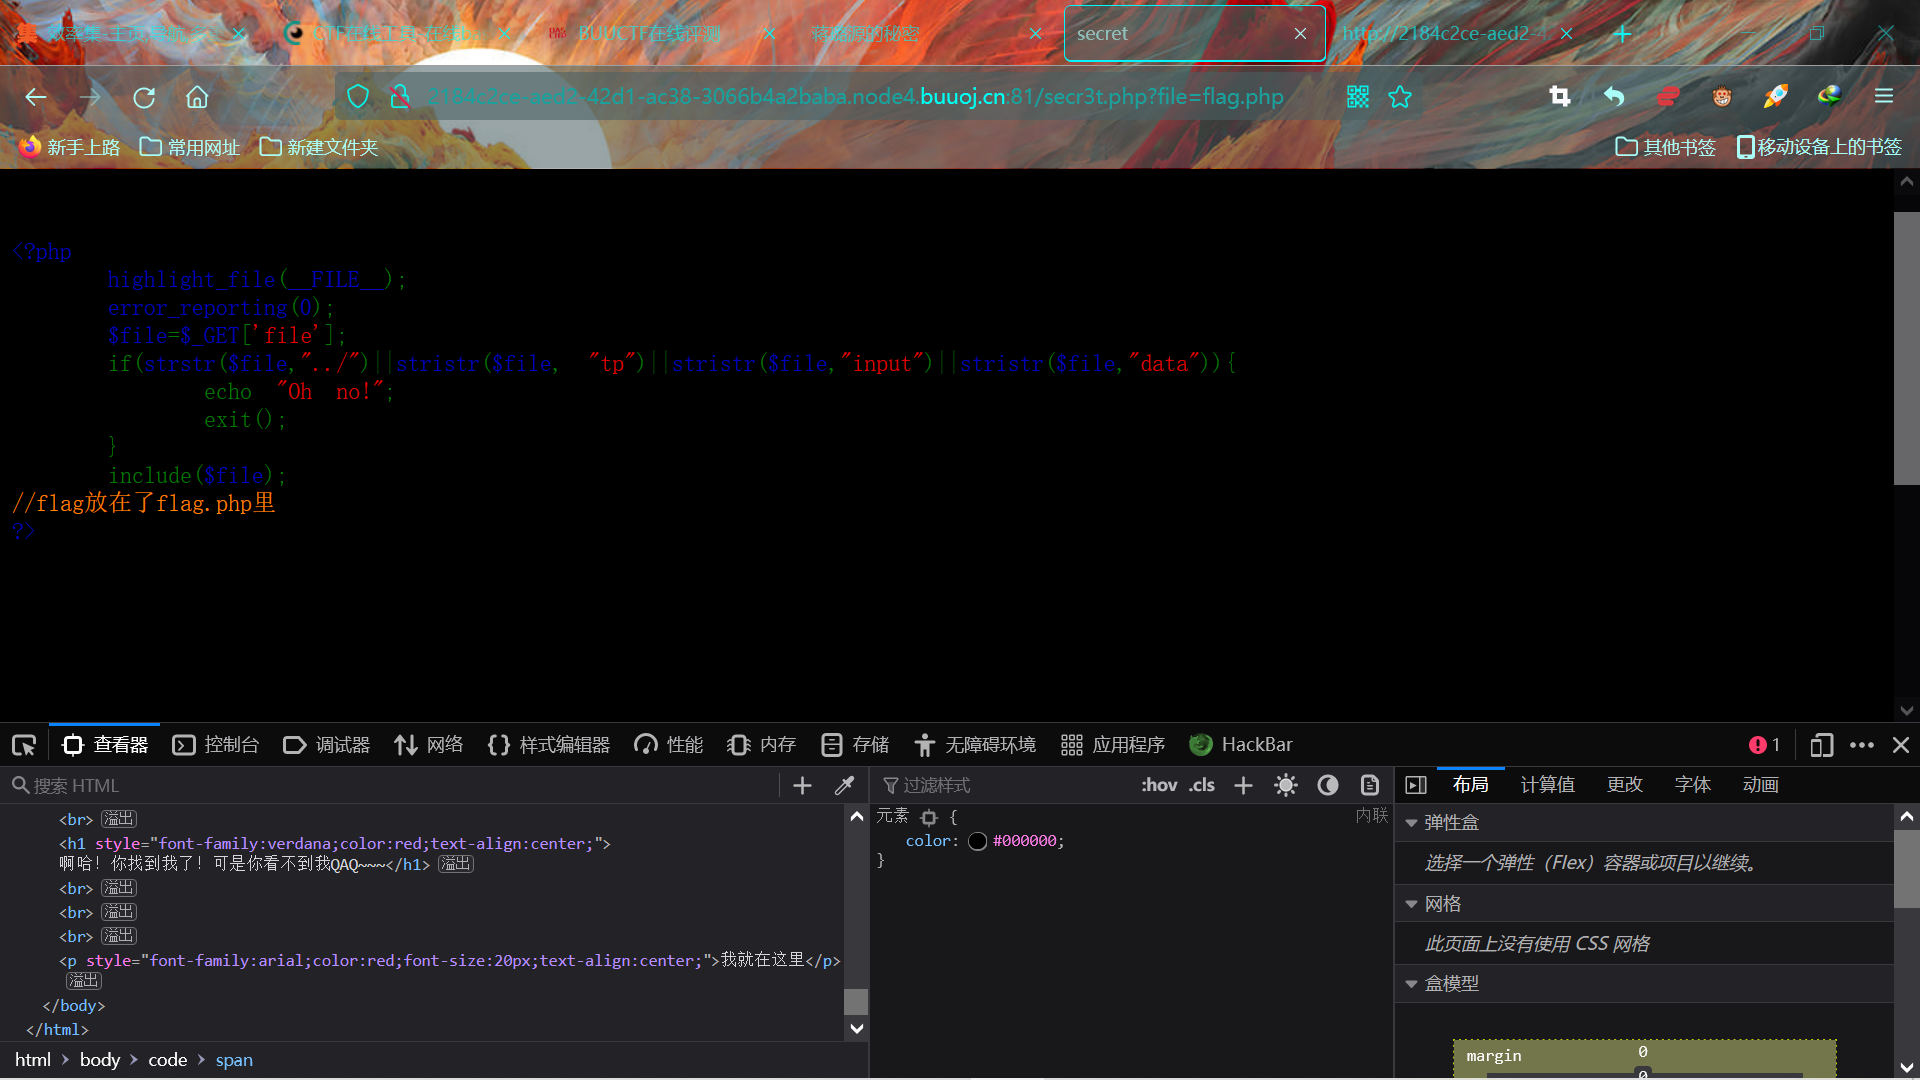This screenshot has width=1920, height=1080.
Task: Select body in the breadcrumb trail
Action: tap(100, 1060)
